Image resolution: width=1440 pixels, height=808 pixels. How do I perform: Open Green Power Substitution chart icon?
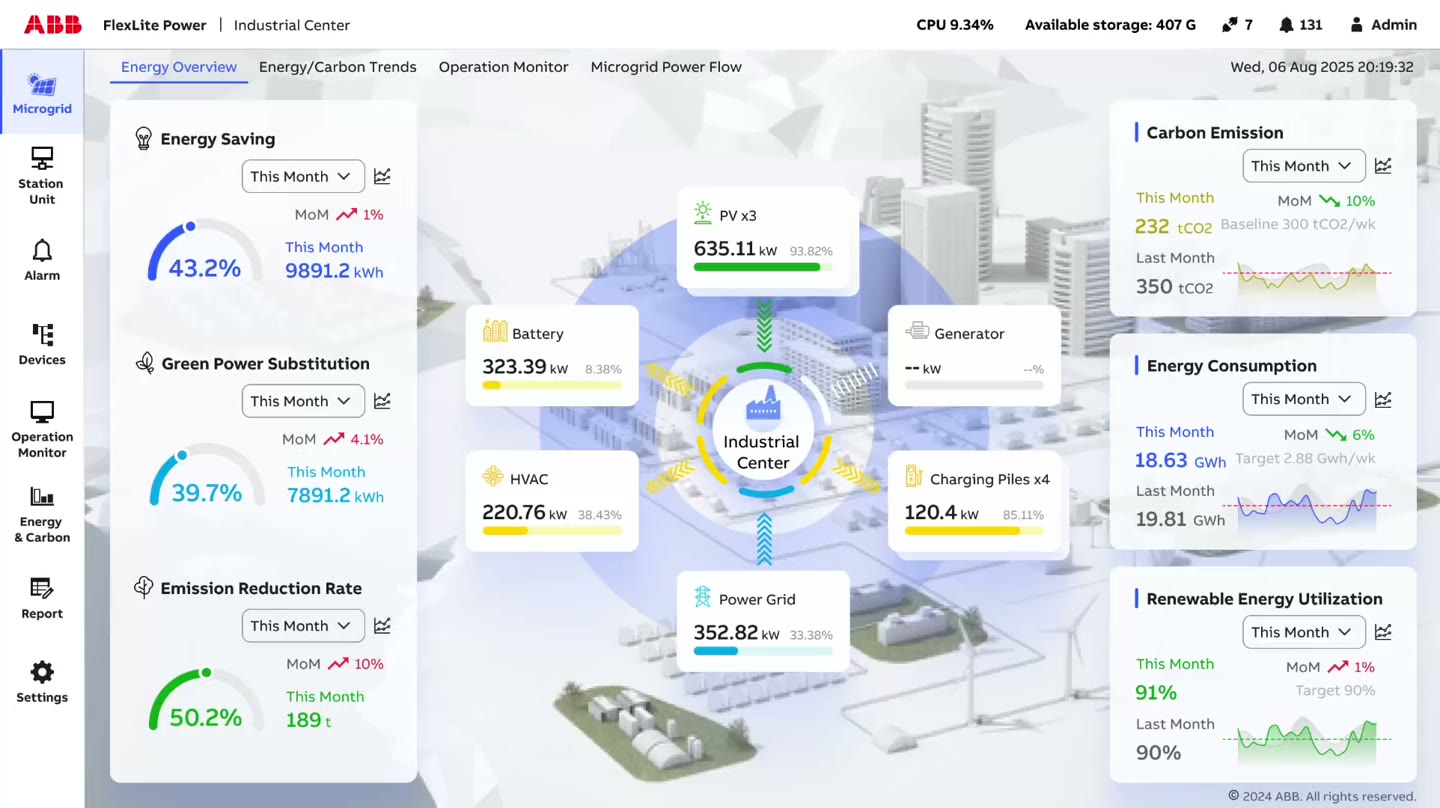382,401
